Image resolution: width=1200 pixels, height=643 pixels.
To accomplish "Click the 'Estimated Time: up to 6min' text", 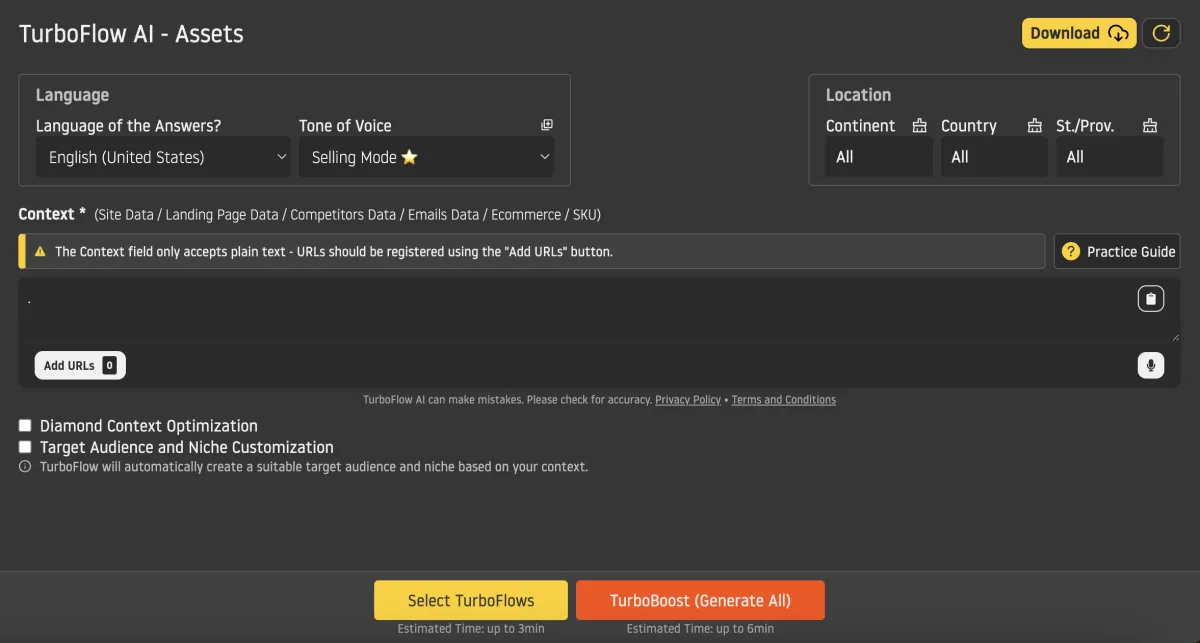I will click(700, 629).
